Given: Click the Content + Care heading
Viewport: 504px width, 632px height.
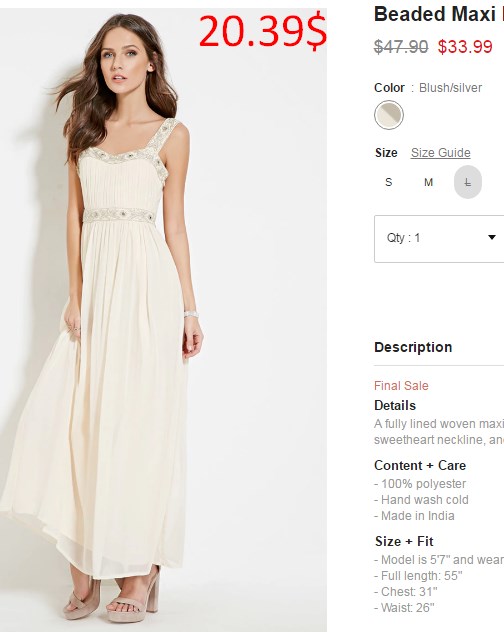Looking at the screenshot, I should pyautogui.click(x=420, y=465).
